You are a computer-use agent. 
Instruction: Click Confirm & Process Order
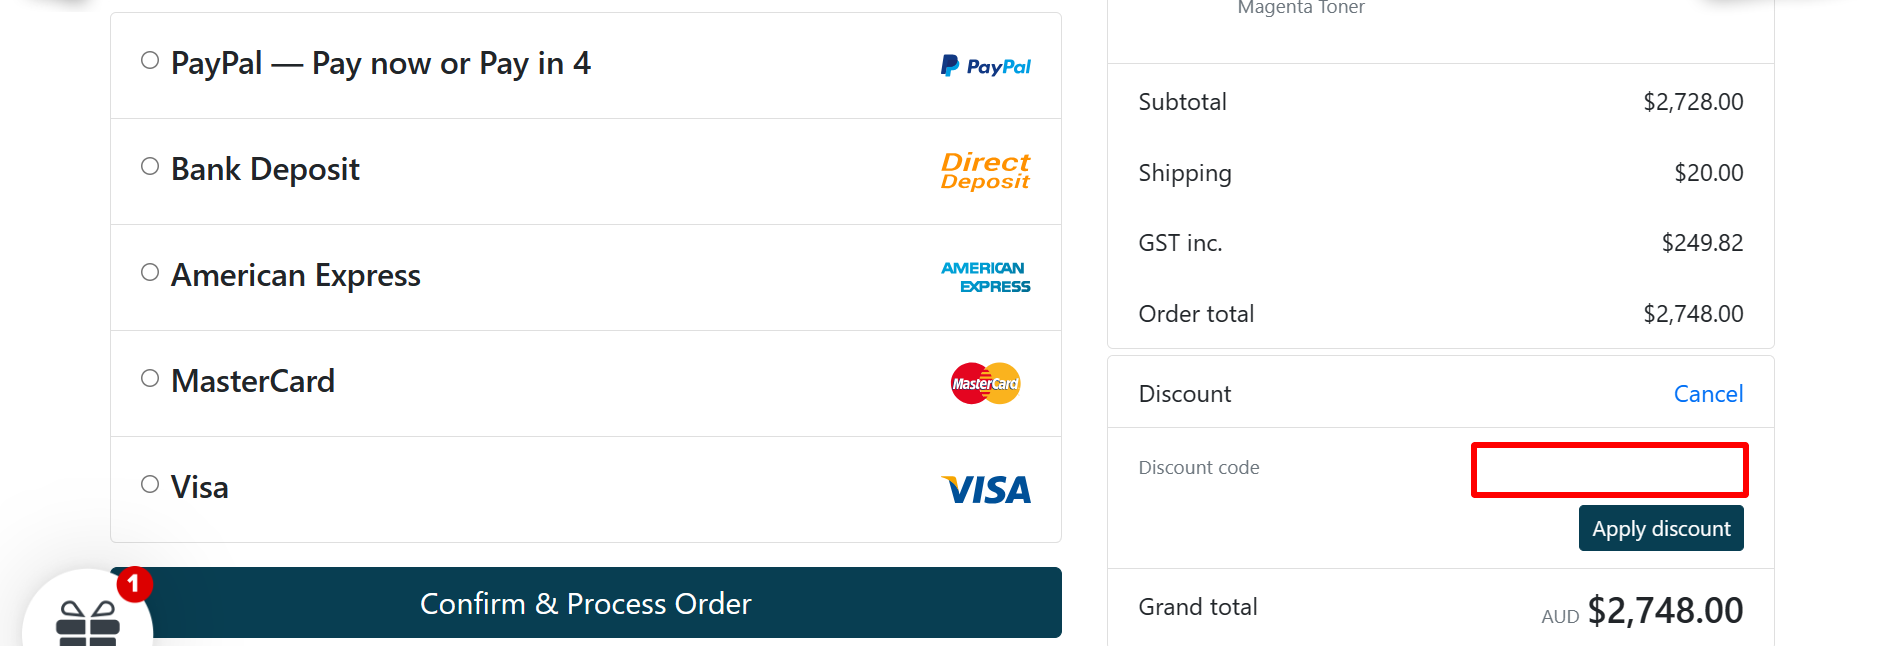[585, 603]
